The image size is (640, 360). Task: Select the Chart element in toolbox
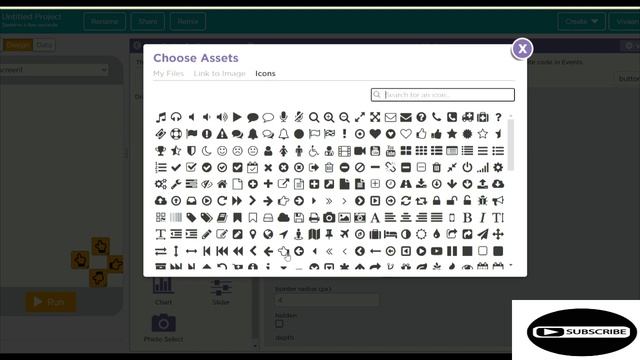pos(163,291)
